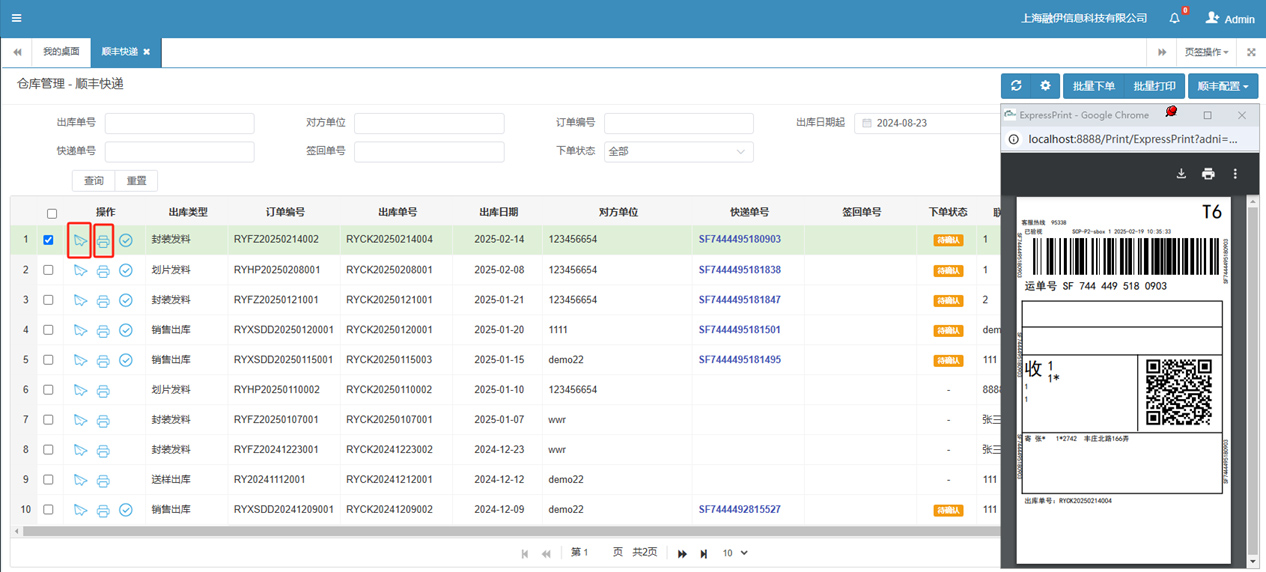Viewport: 1266px width, 572px height.
Task: Click the 重置 reset button
Action: [x=136, y=181]
